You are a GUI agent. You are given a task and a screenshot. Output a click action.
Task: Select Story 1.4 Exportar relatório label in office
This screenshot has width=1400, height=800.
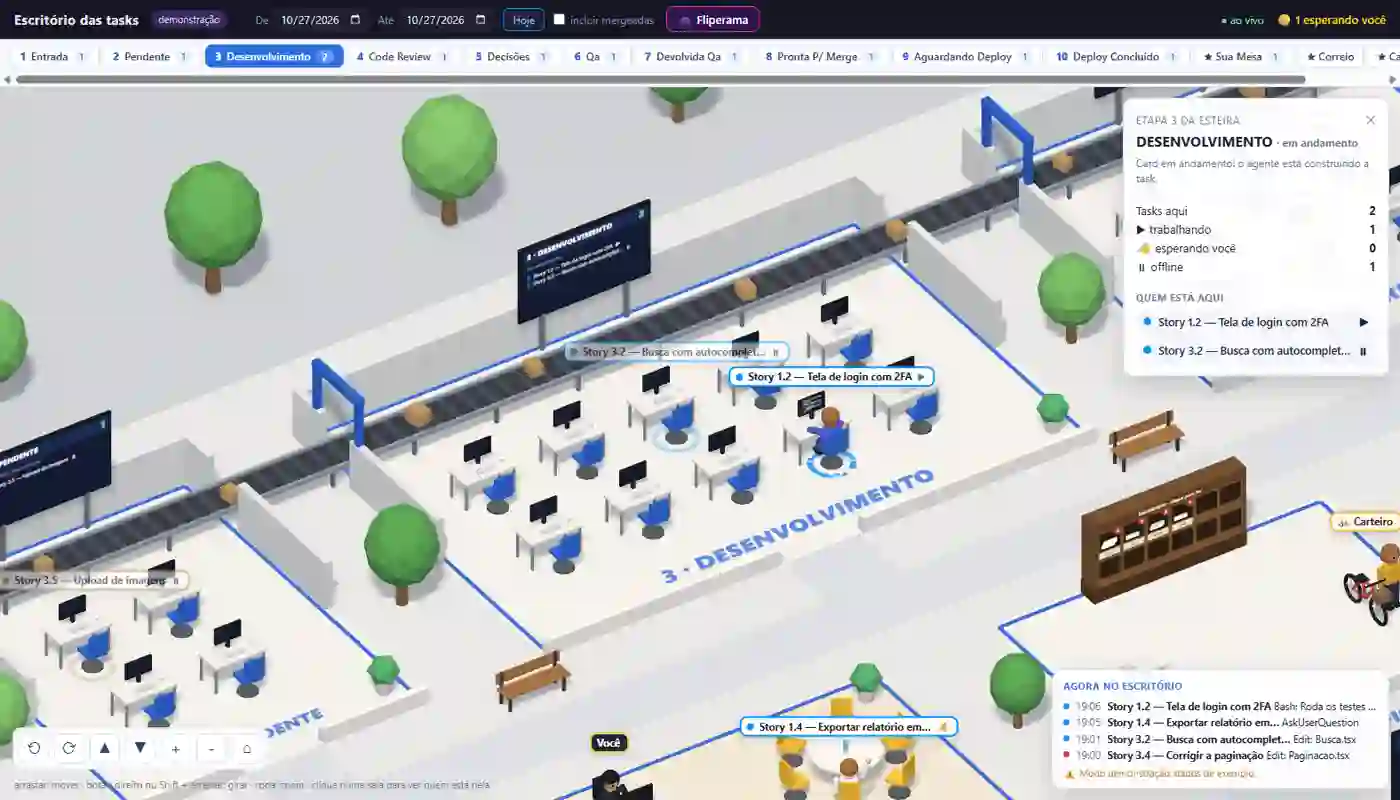point(849,727)
